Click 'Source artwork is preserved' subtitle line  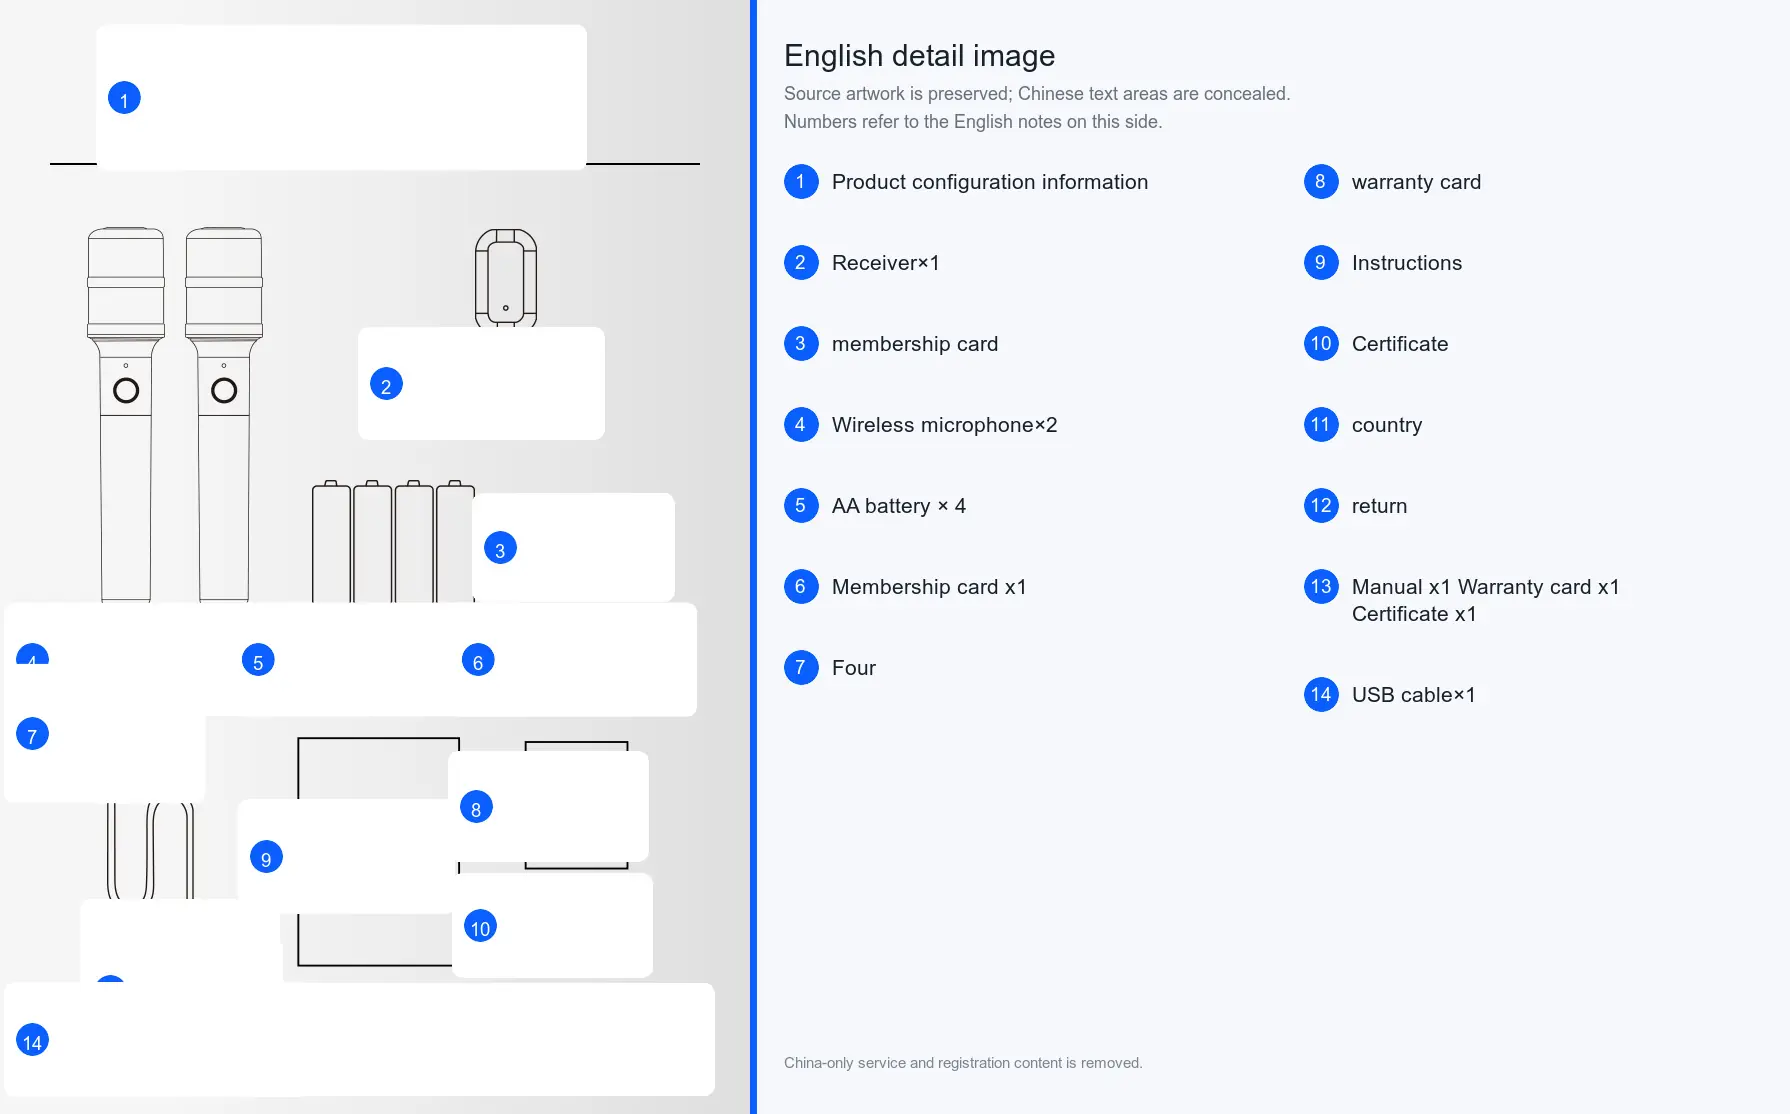(x=1037, y=94)
